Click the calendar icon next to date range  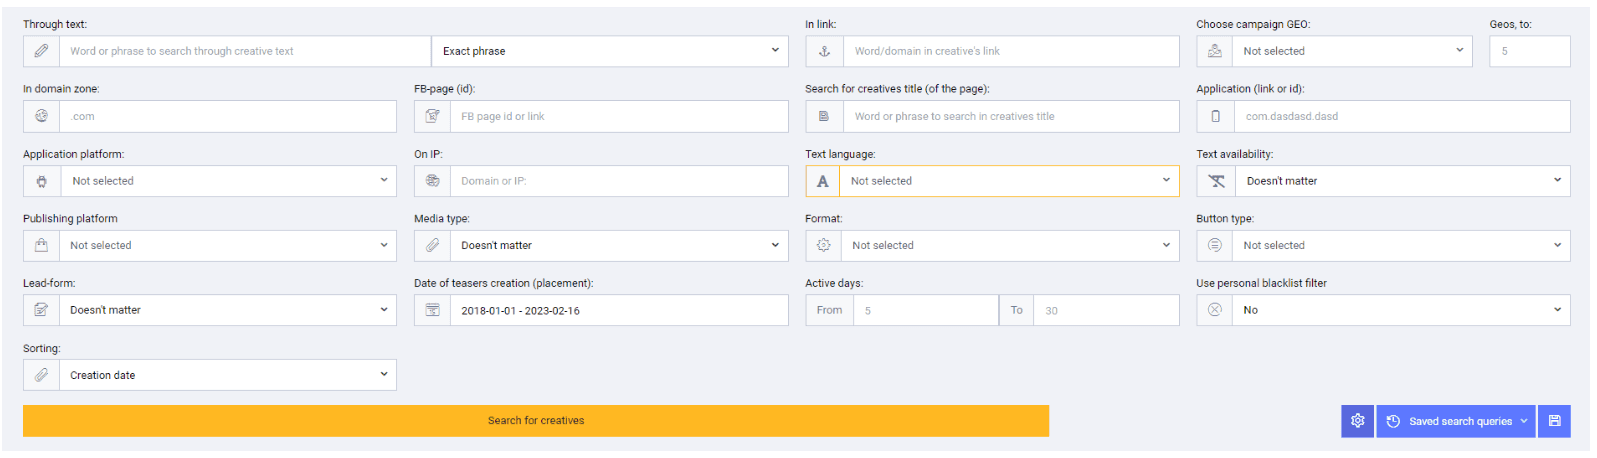click(432, 310)
